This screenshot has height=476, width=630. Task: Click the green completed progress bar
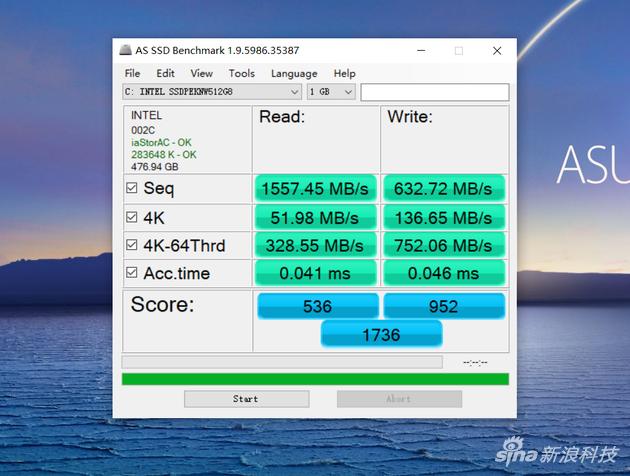click(315, 379)
